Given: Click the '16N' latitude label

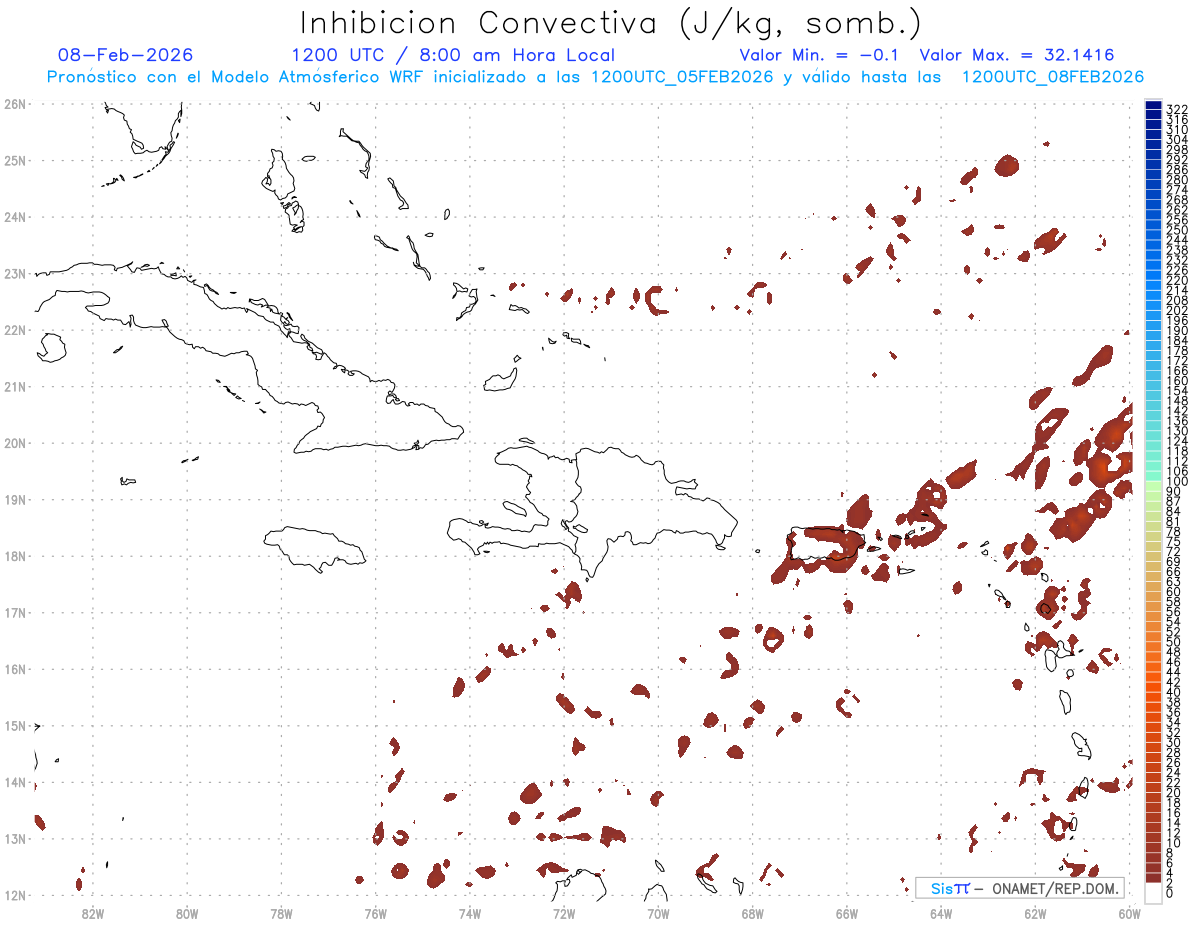Looking at the screenshot, I should pos(15,669).
